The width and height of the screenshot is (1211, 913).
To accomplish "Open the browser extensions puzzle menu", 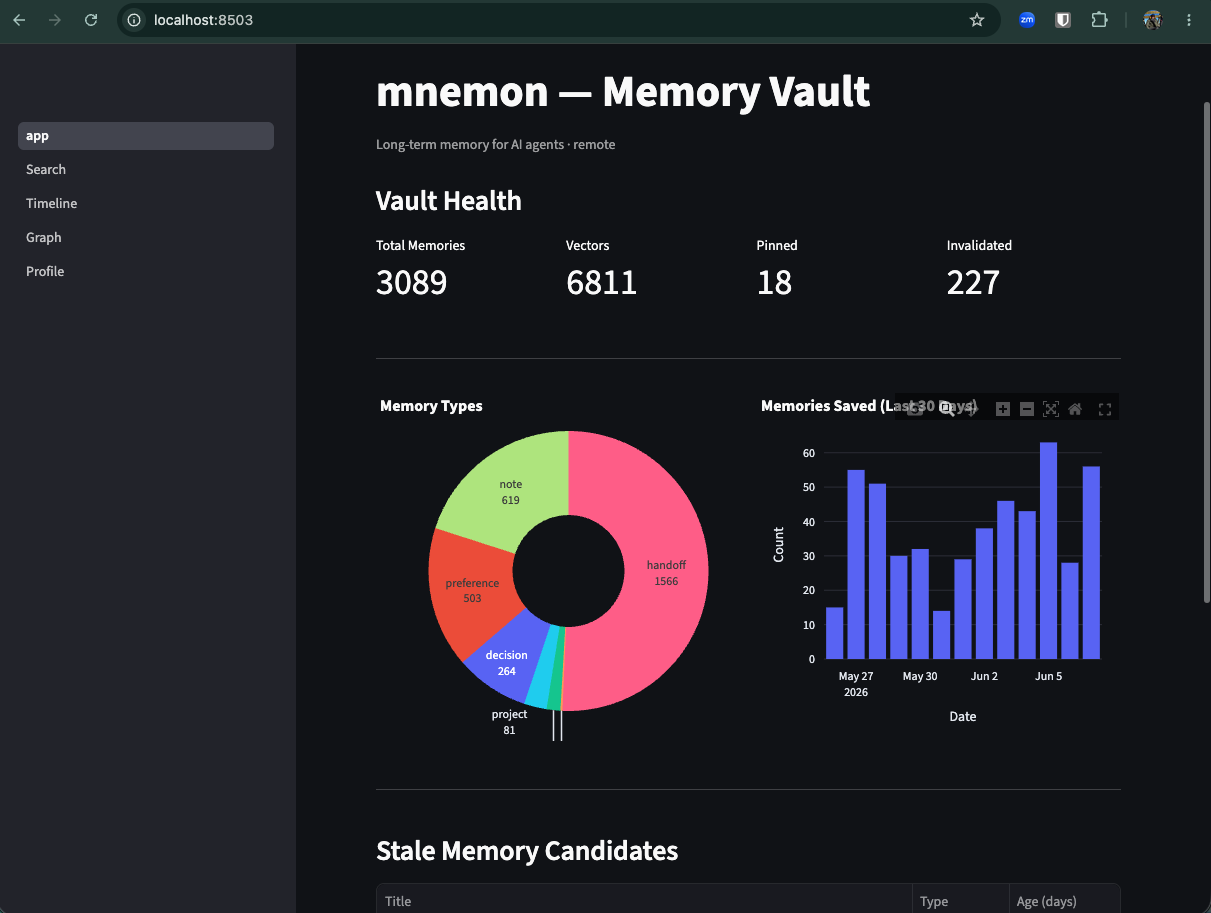I will click(x=1099, y=20).
